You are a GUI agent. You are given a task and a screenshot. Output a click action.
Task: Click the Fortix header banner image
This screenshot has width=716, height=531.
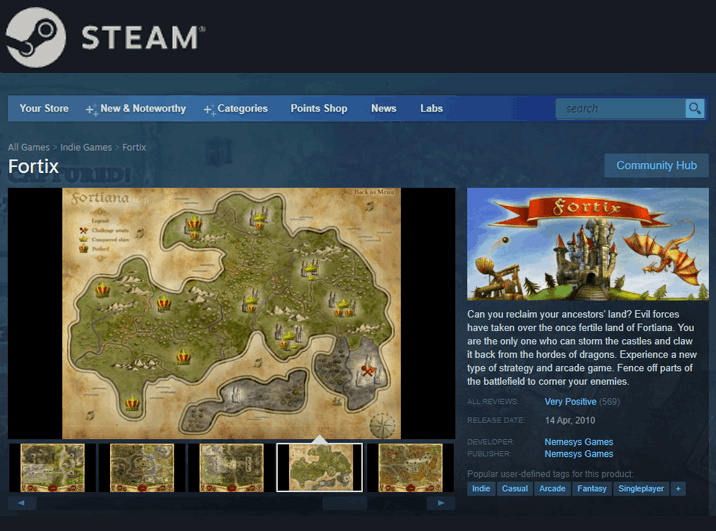tap(587, 244)
